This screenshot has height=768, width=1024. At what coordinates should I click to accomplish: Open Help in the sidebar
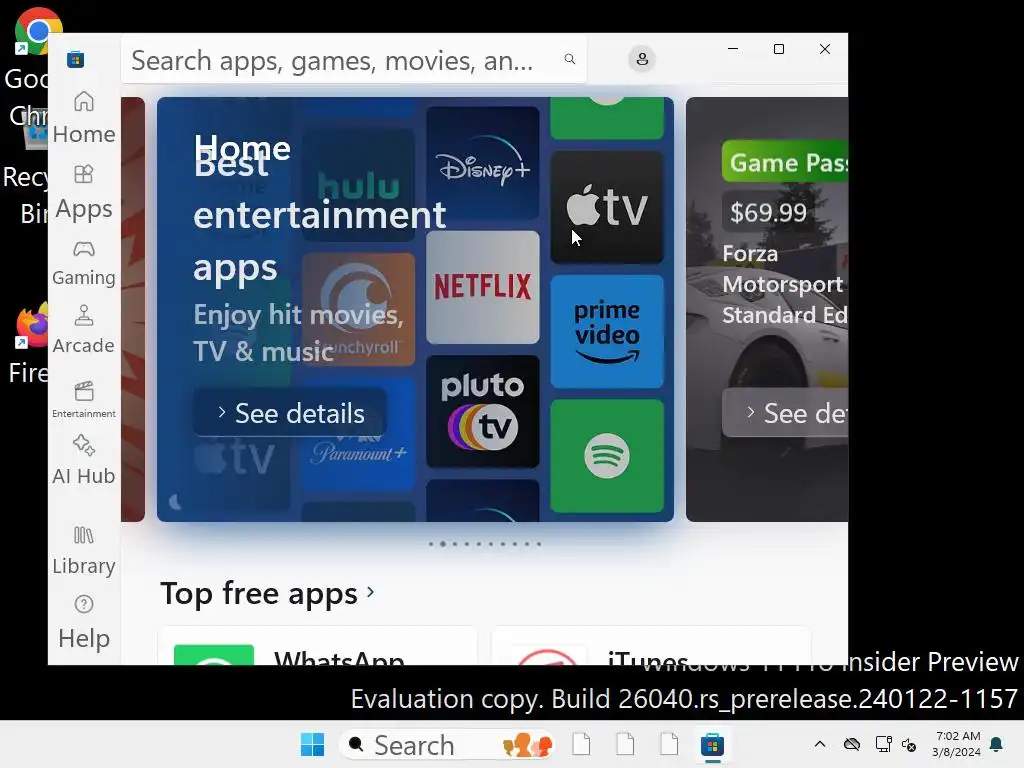pyautogui.click(x=84, y=622)
